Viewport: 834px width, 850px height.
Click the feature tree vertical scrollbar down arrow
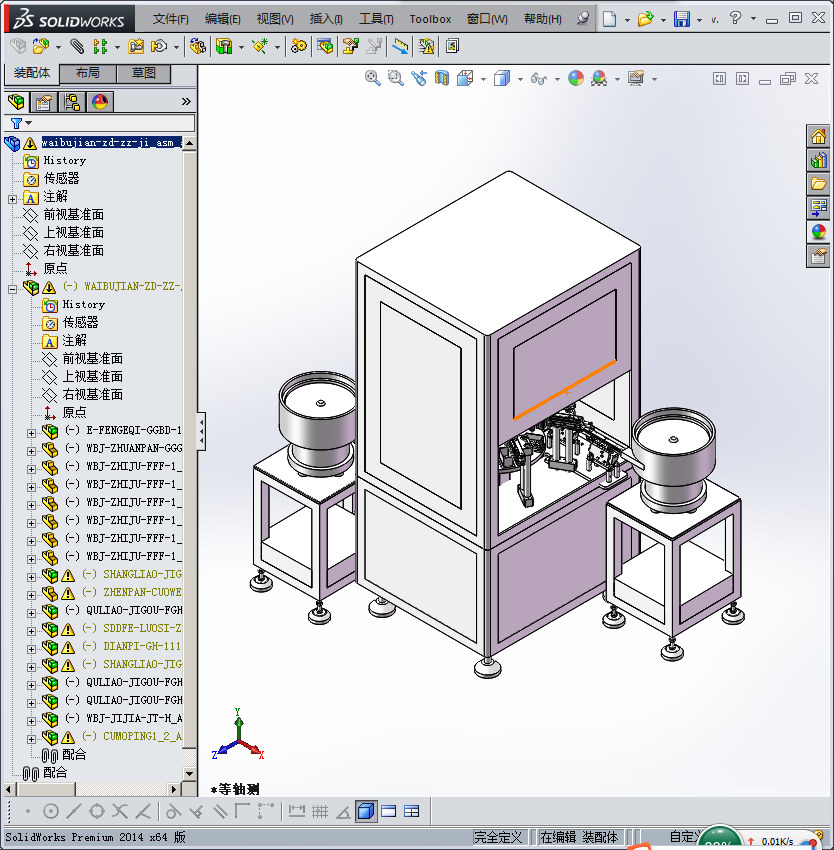point(189,774)
